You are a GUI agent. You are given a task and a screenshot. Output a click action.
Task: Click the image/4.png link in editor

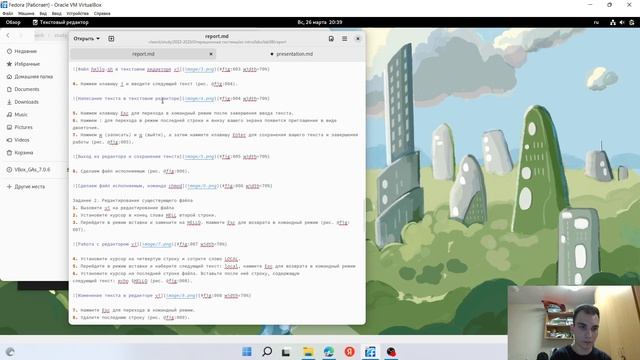pyautogui.click(x=199, y=98)
